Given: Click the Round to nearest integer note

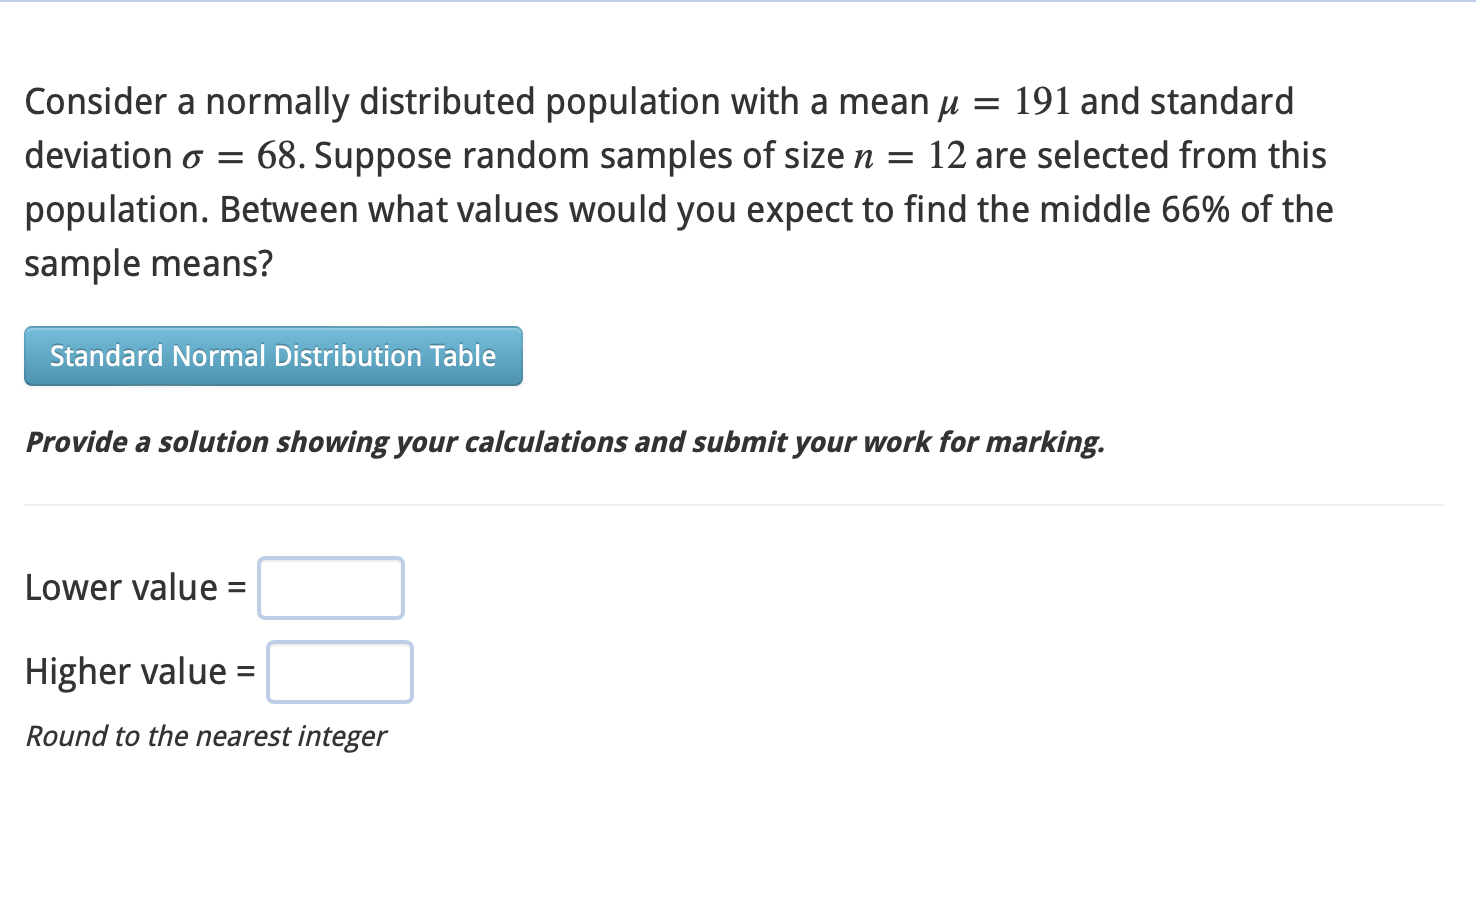Looking at the screenshot, I should coord(206,737).
